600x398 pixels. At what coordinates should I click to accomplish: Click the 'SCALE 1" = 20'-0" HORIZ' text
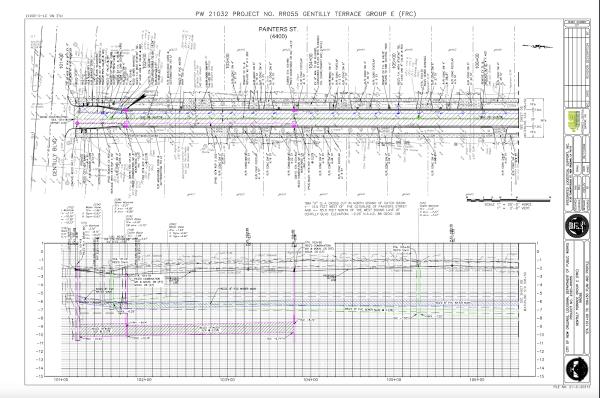point(508,205)
